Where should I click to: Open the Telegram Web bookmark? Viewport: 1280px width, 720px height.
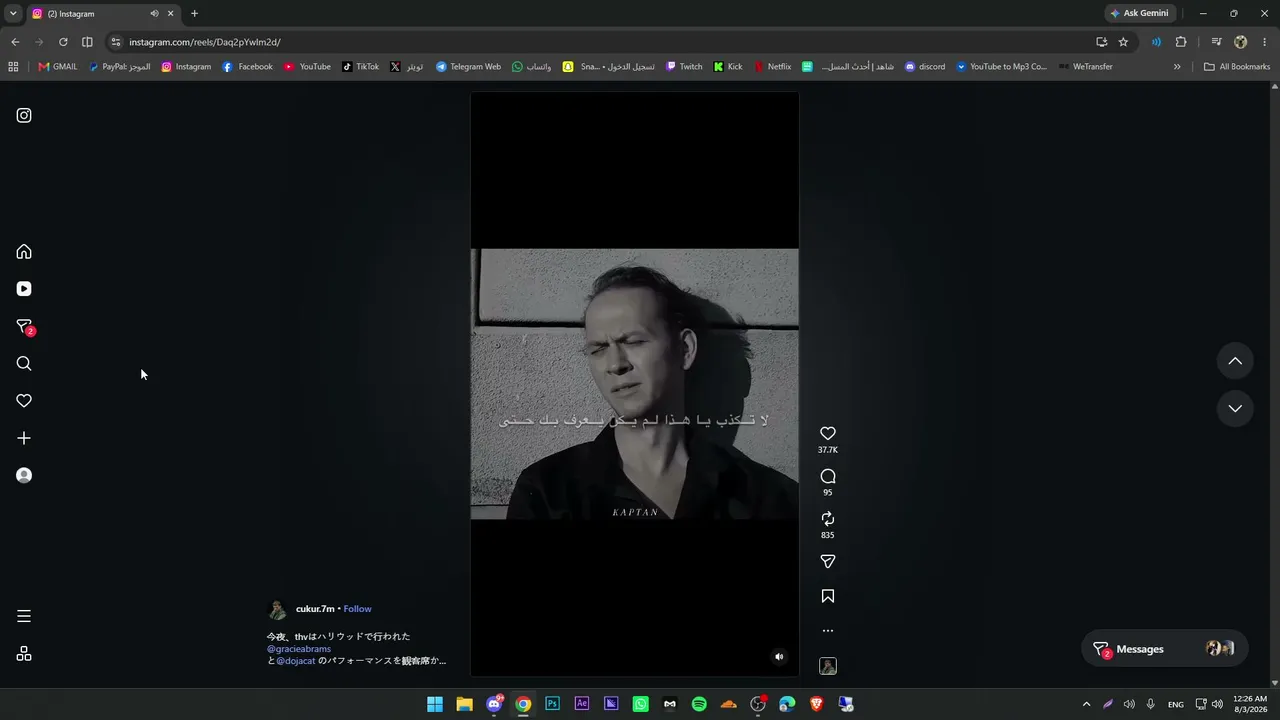pyautogui.click(x=468, y=67)
